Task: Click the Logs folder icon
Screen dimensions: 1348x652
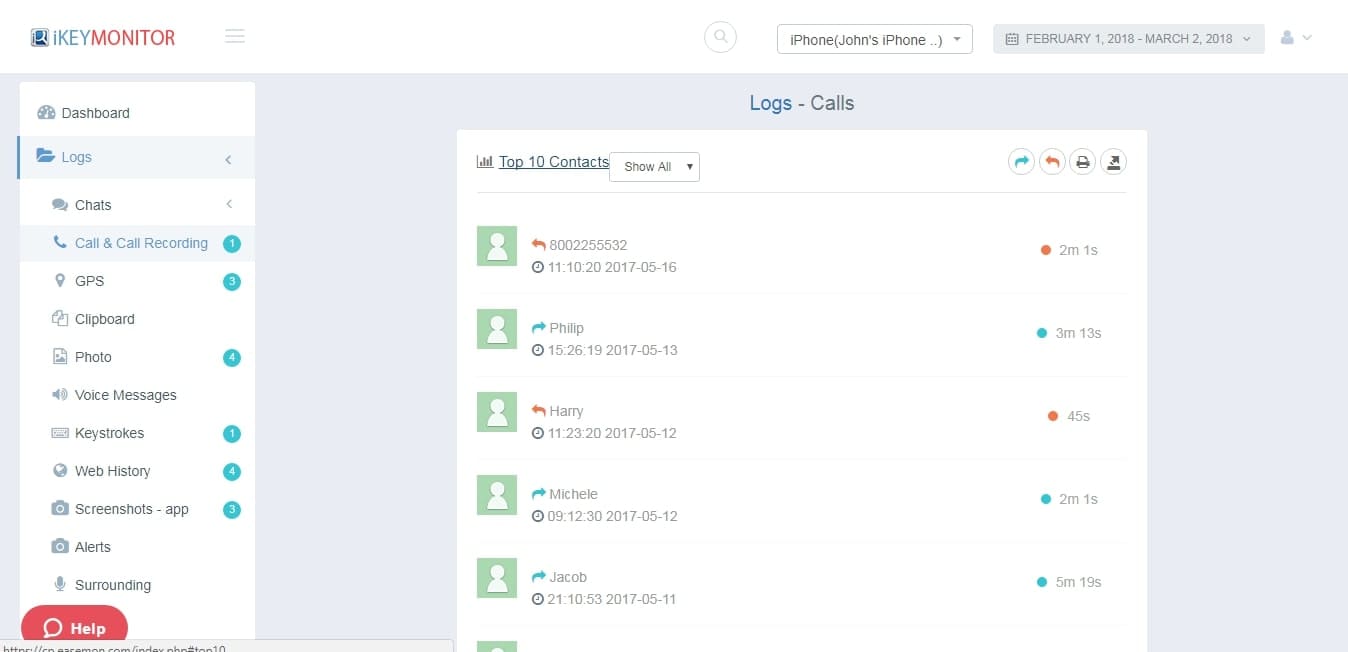Action: pyautogui.click(x=46, y=156)
